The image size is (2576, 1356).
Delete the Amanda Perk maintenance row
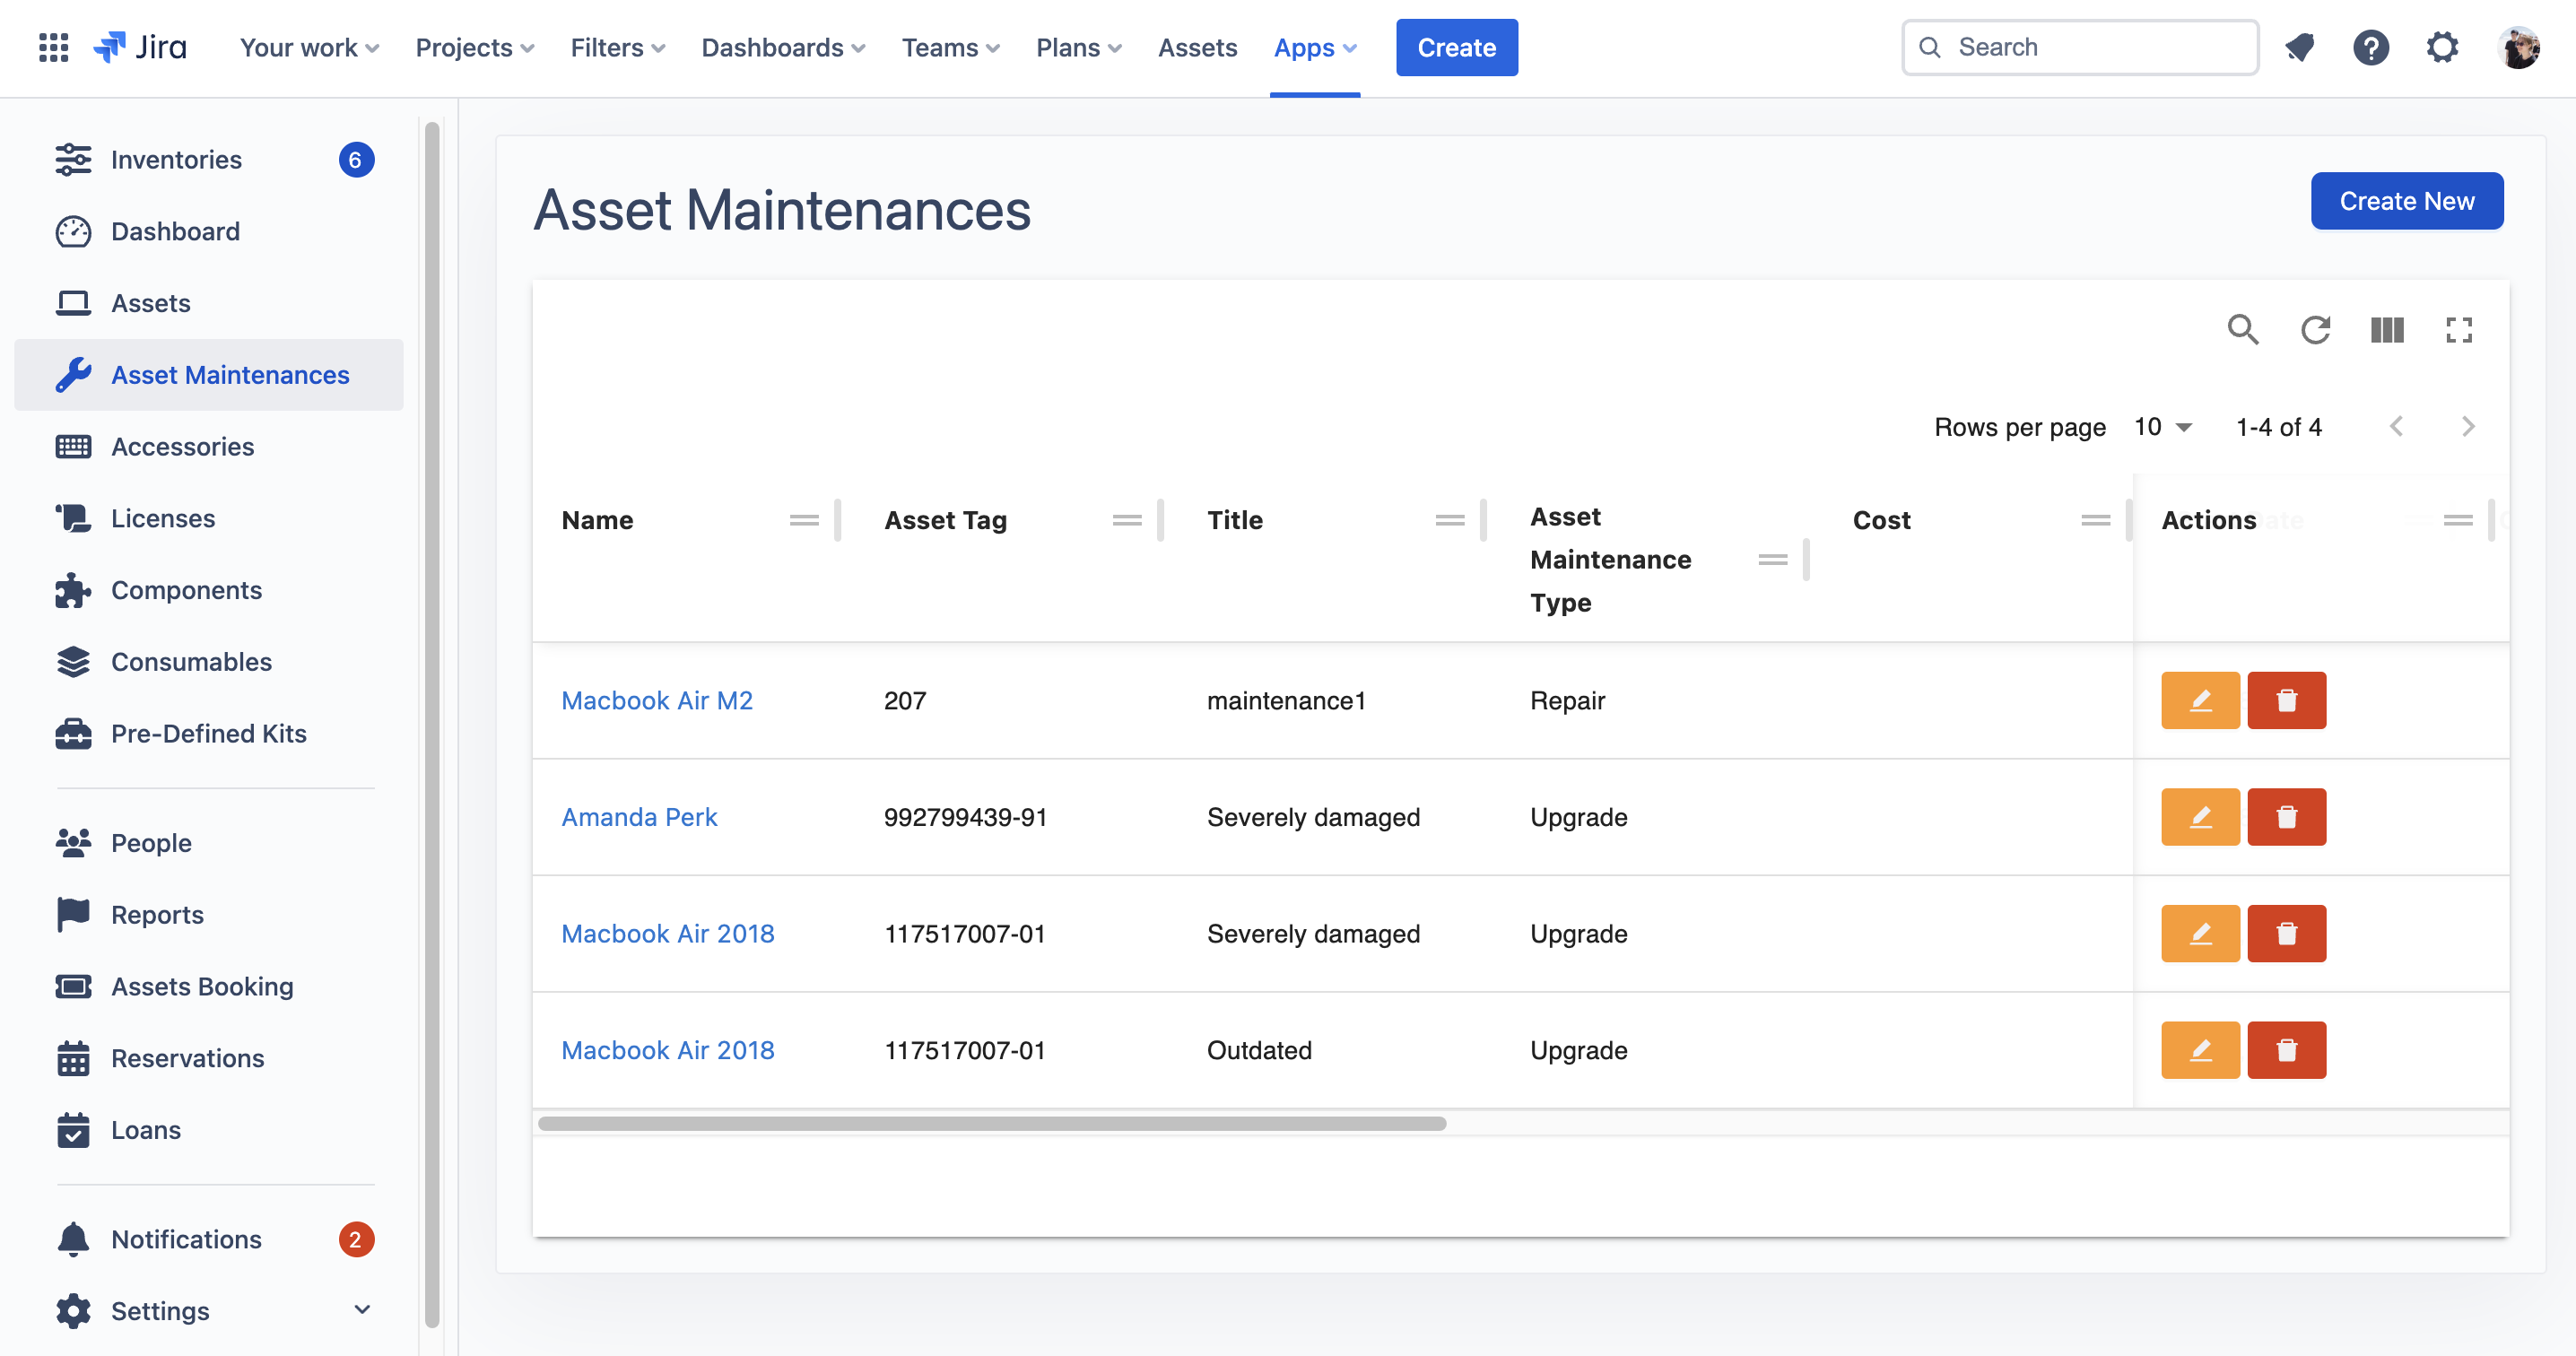pyautogui.click(x=2286, y=817)
